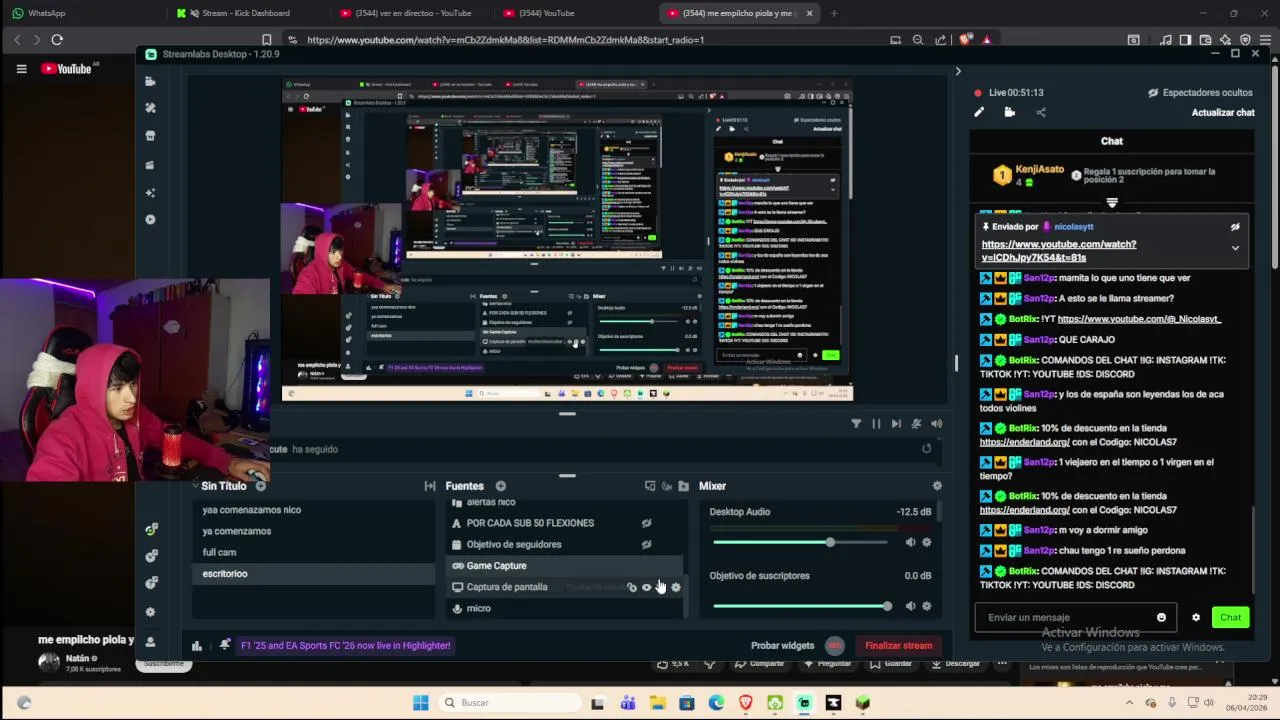1280x720 pixels.
Task: Select the 'full cam' scene
Action: pos(312,552)
